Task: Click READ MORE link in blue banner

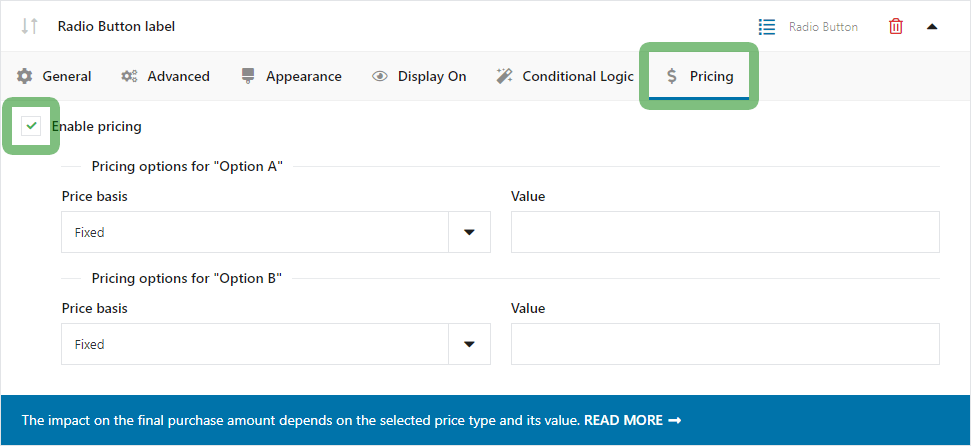Action: 633,420
